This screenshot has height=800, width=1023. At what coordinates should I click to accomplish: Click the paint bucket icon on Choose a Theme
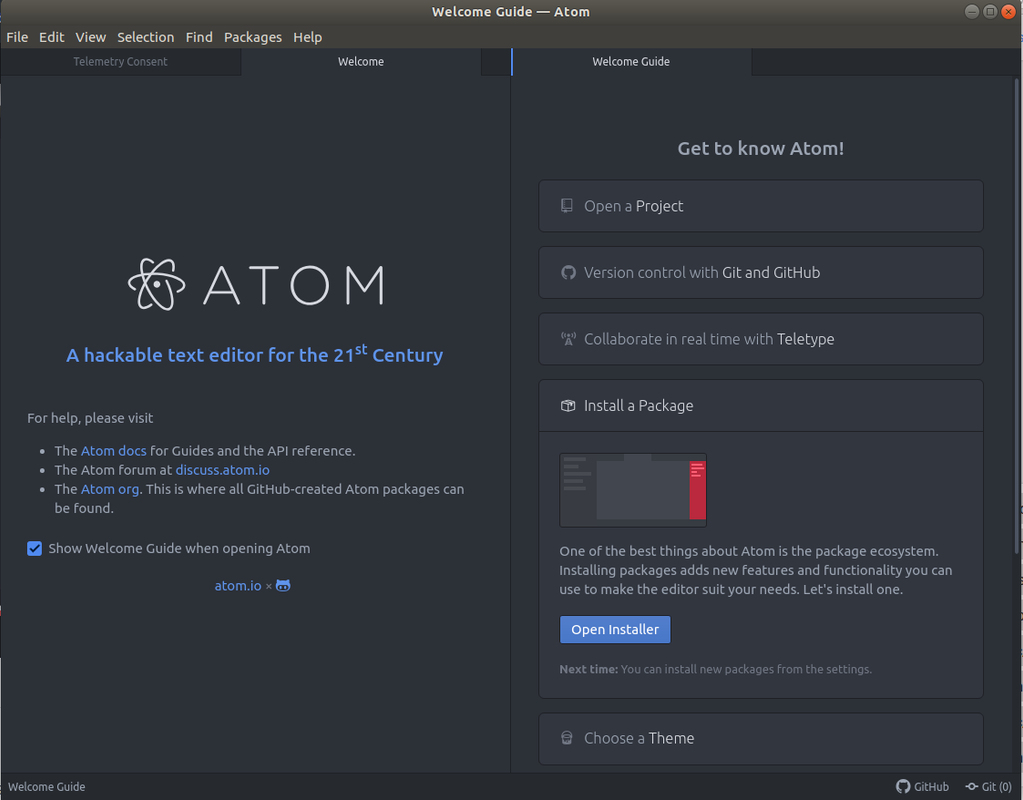coord(568,737)
